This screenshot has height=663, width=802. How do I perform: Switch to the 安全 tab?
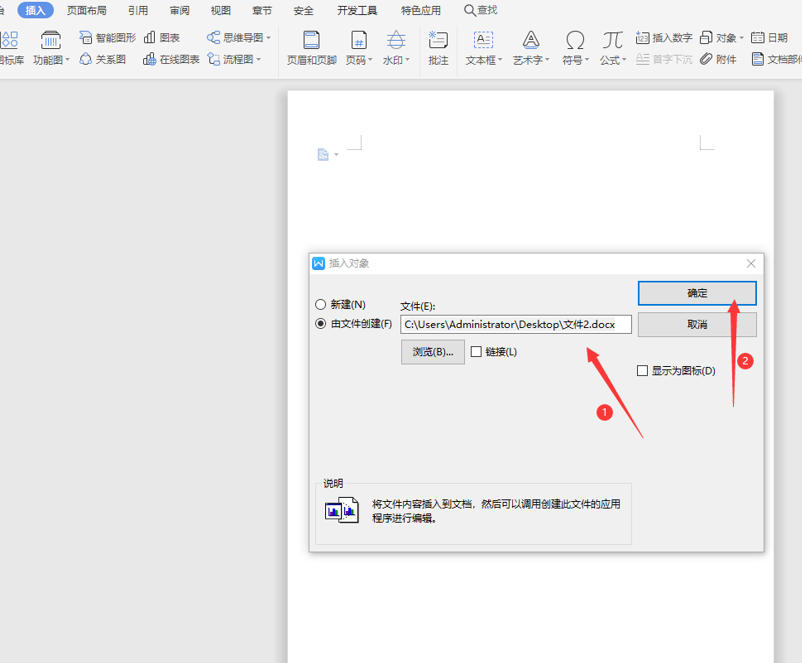(303, 10)
